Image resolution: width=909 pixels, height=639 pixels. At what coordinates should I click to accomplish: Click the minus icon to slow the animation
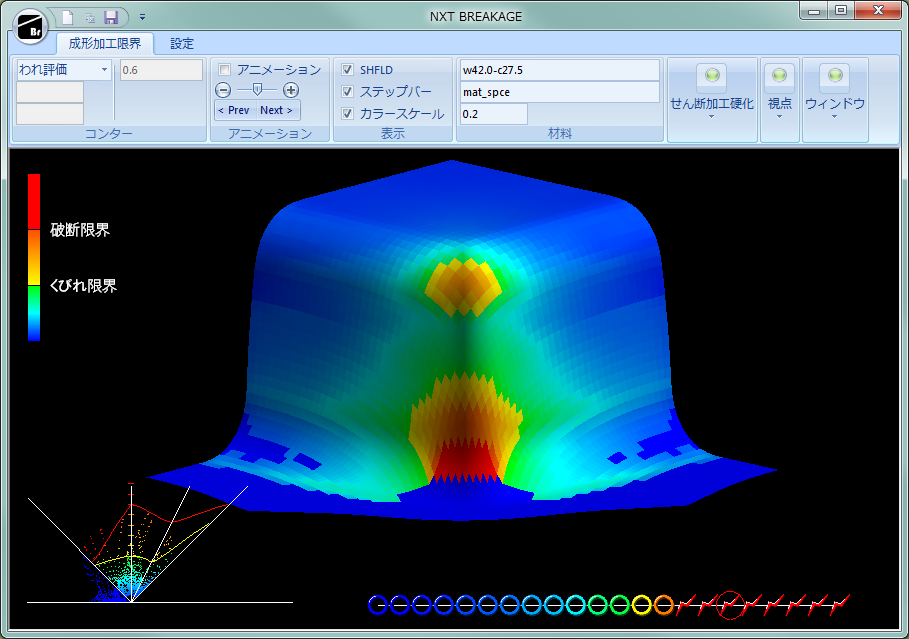[x=224, y=90]
